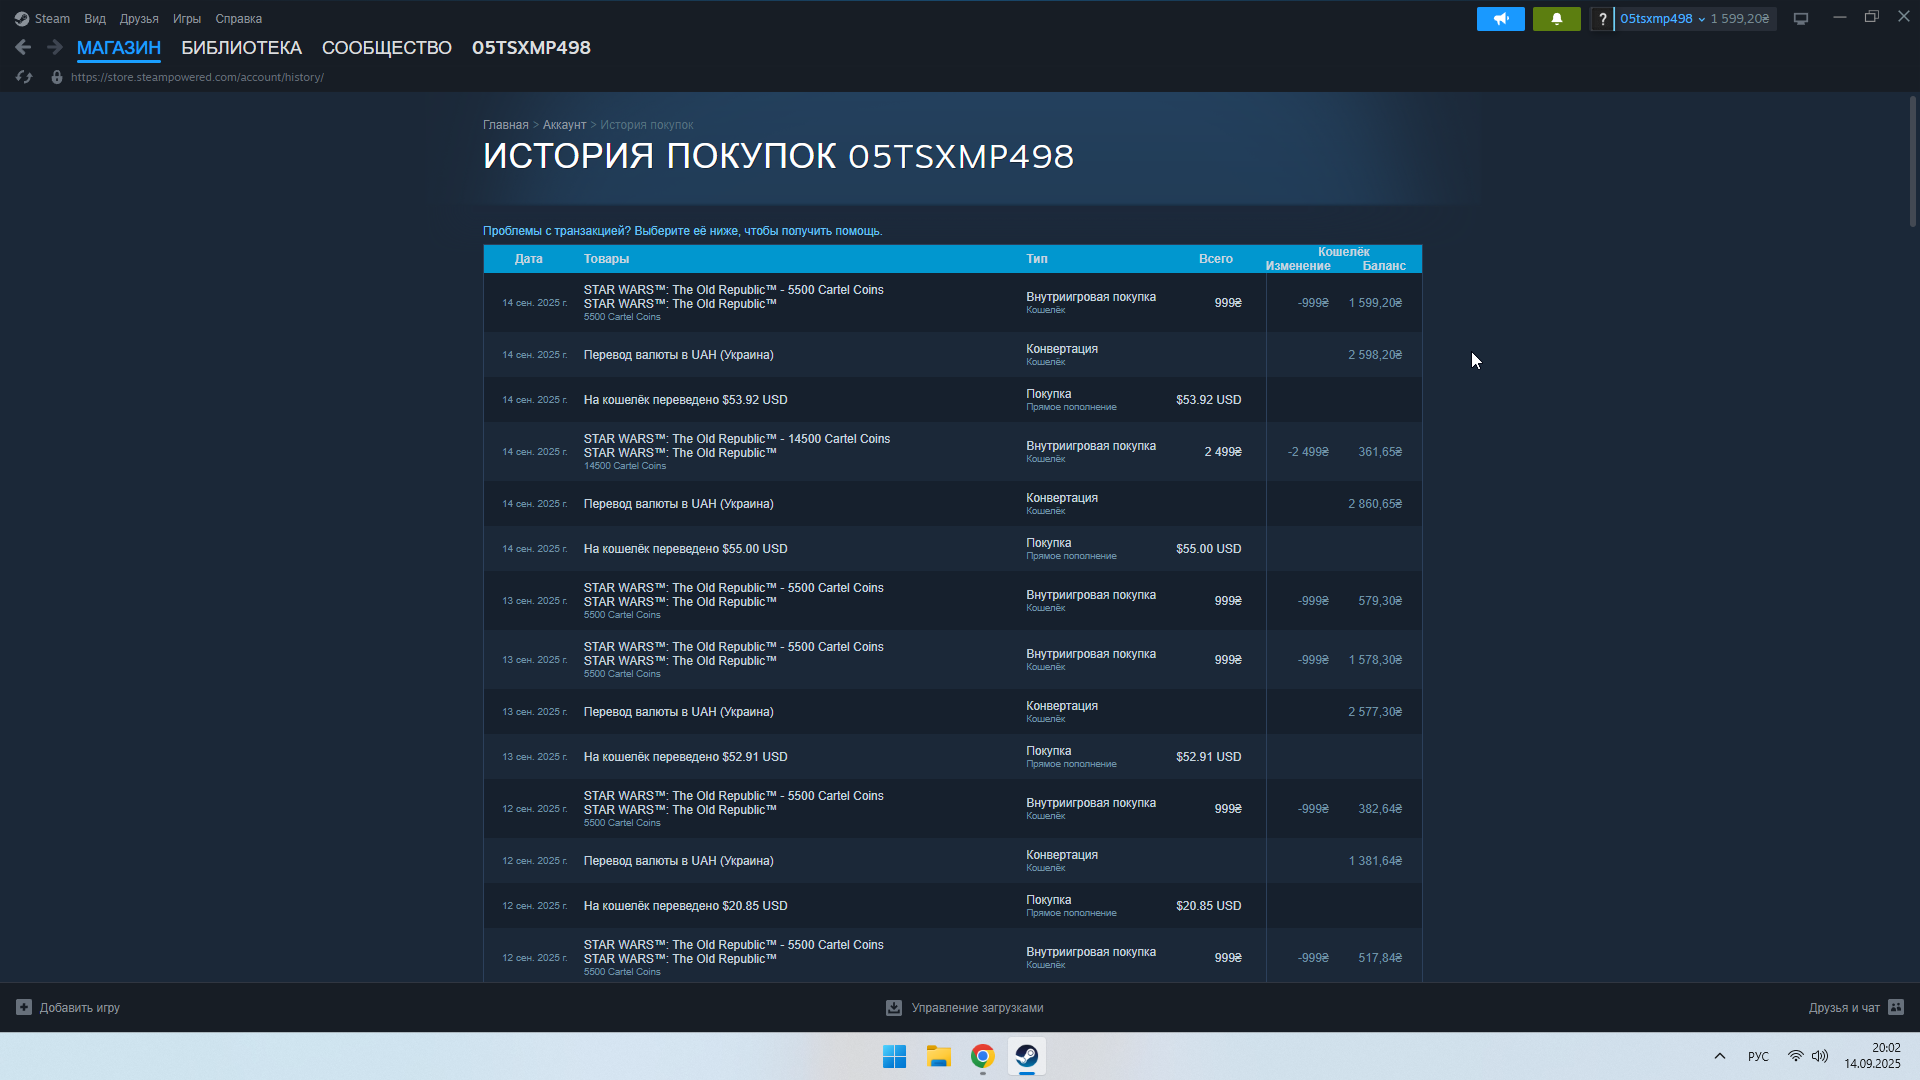Open File Explorer from the taskbar
Screen dimensions: 1920x1080
[938, 1056]
